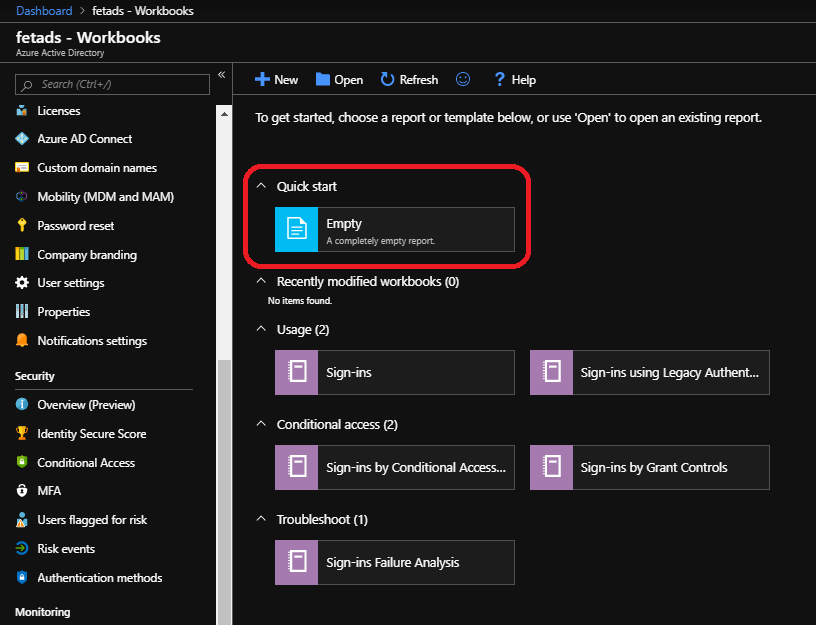Click the Sign-ins workbook icon

pyautogui.click(x=296, y=372)
